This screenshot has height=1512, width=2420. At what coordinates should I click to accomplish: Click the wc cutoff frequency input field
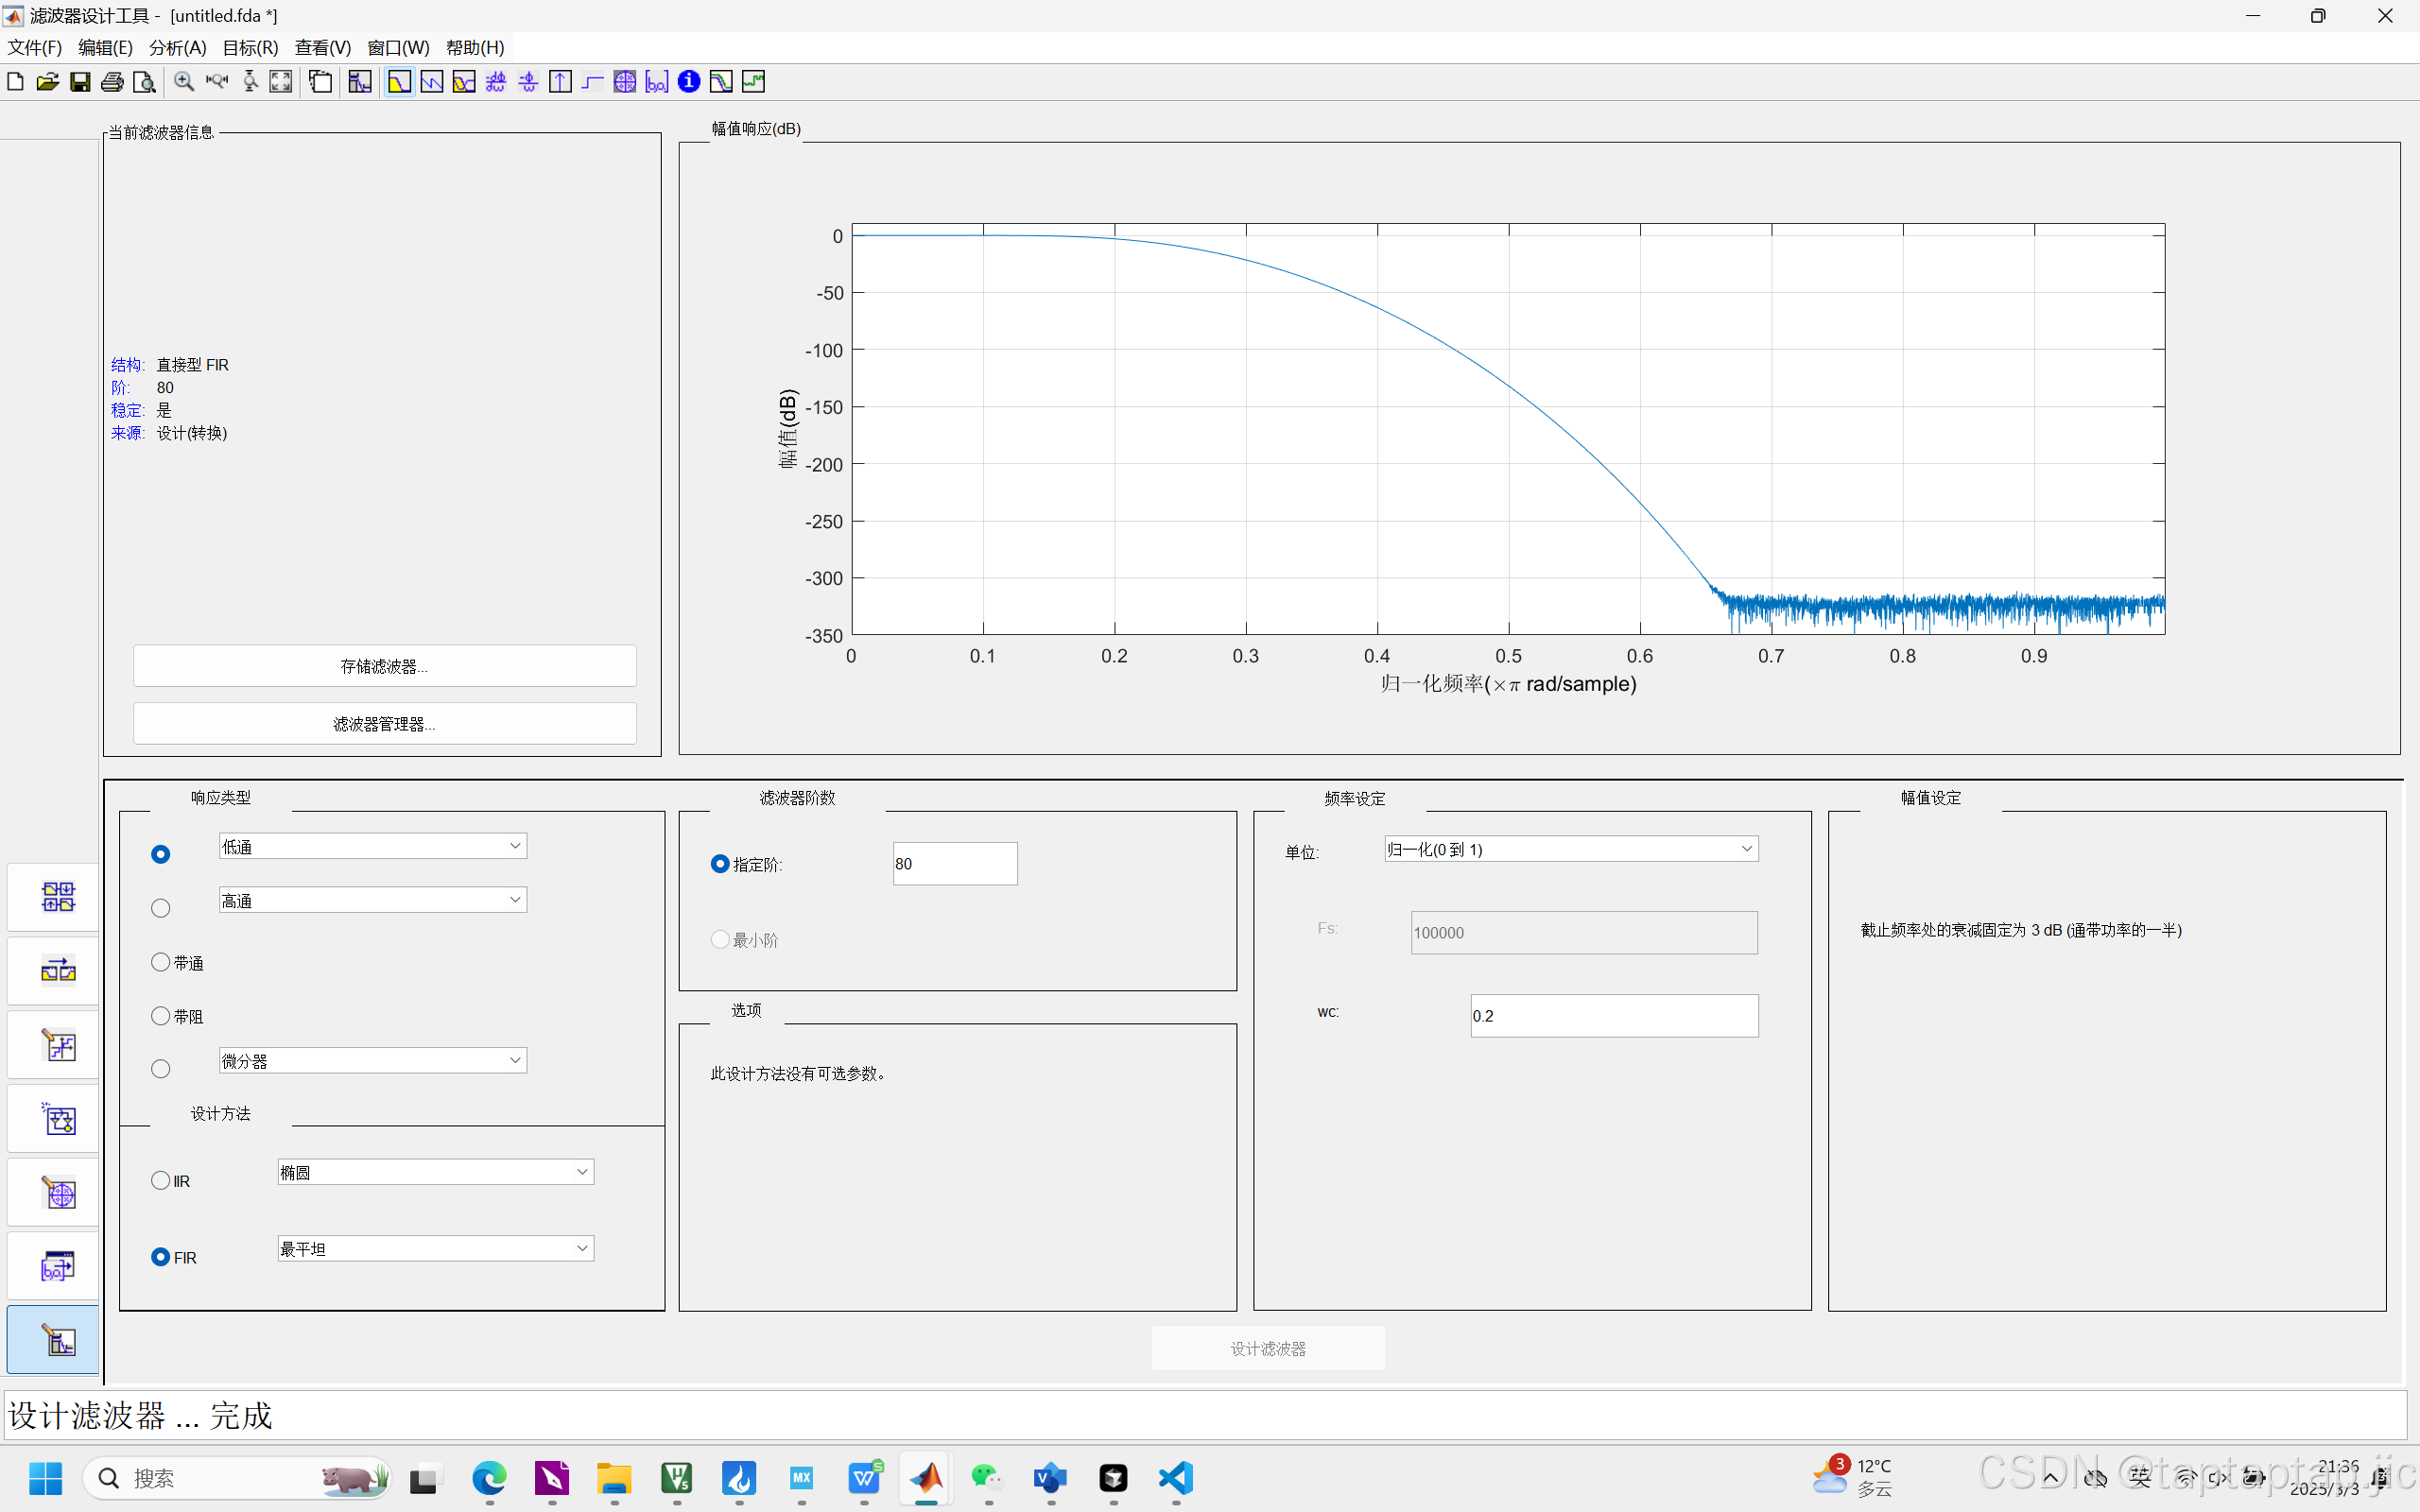(x=1613, y=1016)
